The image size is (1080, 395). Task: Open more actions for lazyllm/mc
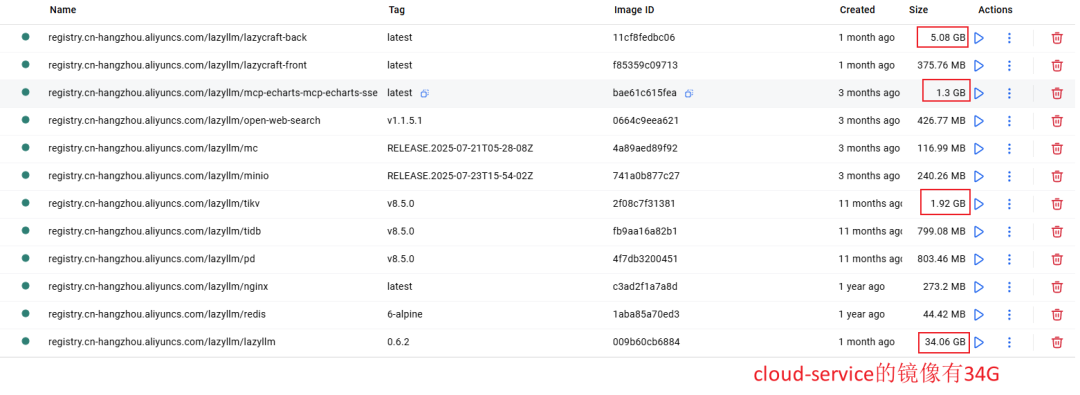(x=1009, y=148)
